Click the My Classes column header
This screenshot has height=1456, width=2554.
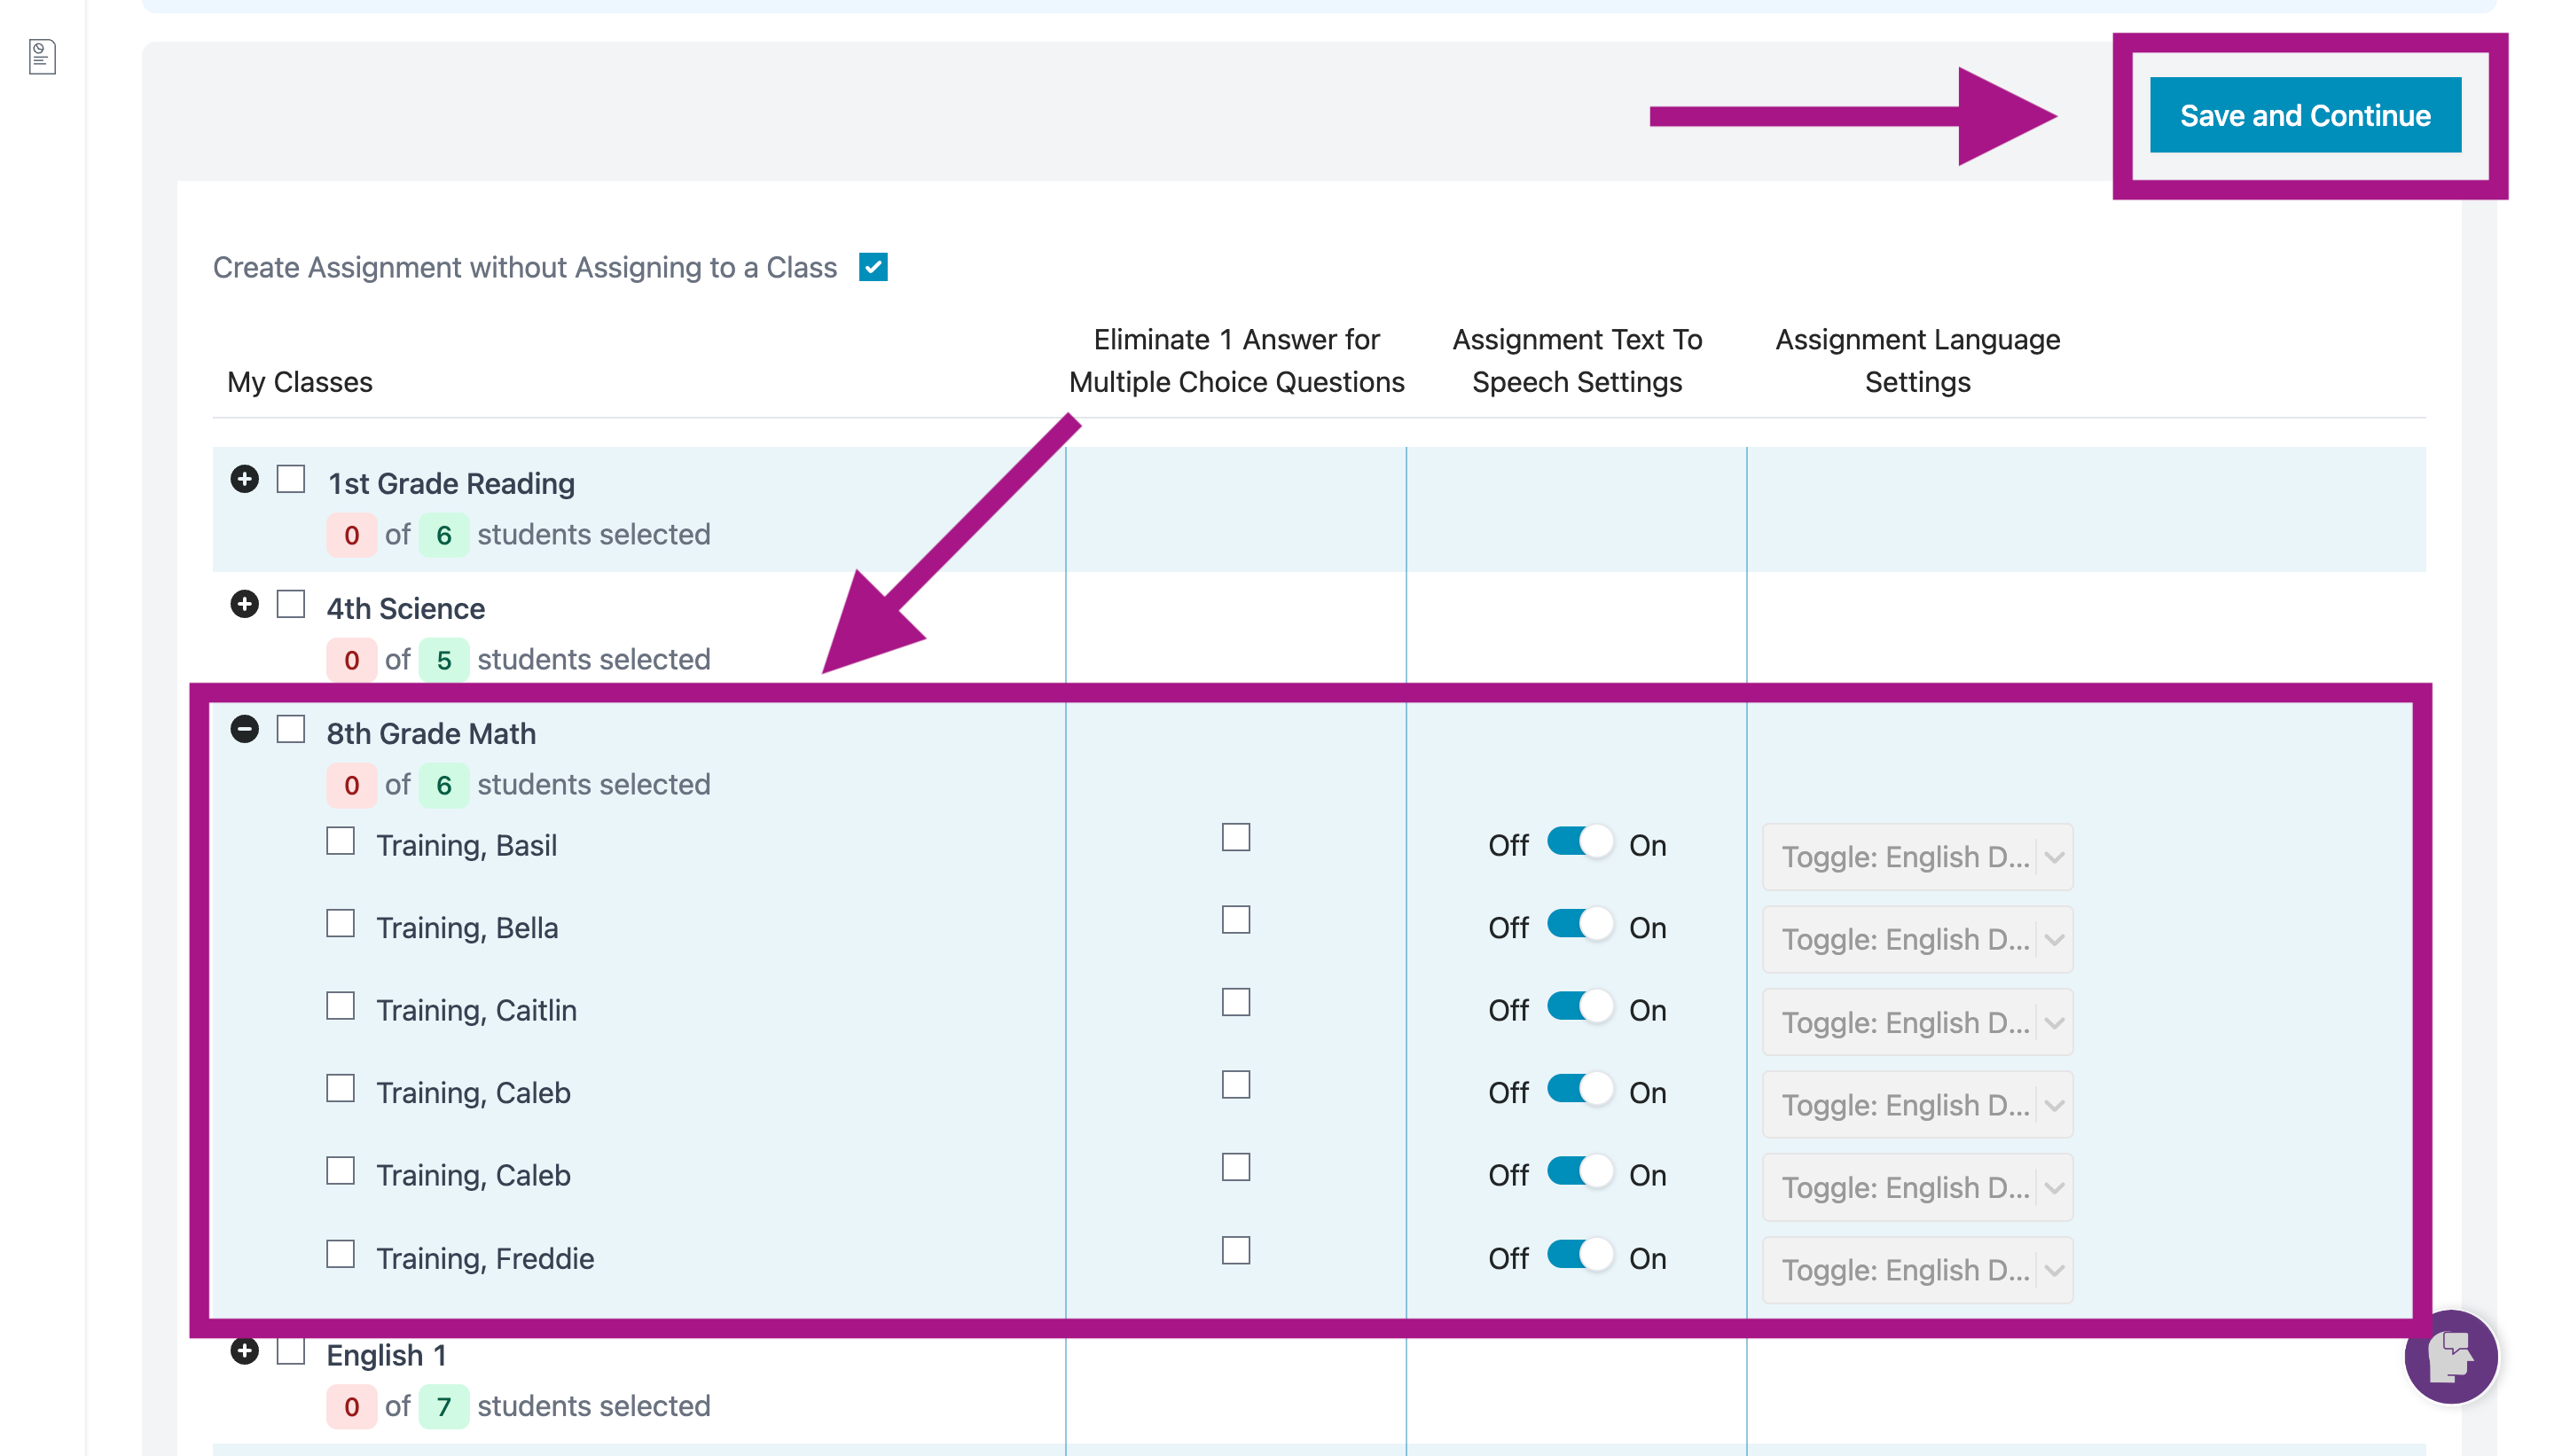point(300,382)
